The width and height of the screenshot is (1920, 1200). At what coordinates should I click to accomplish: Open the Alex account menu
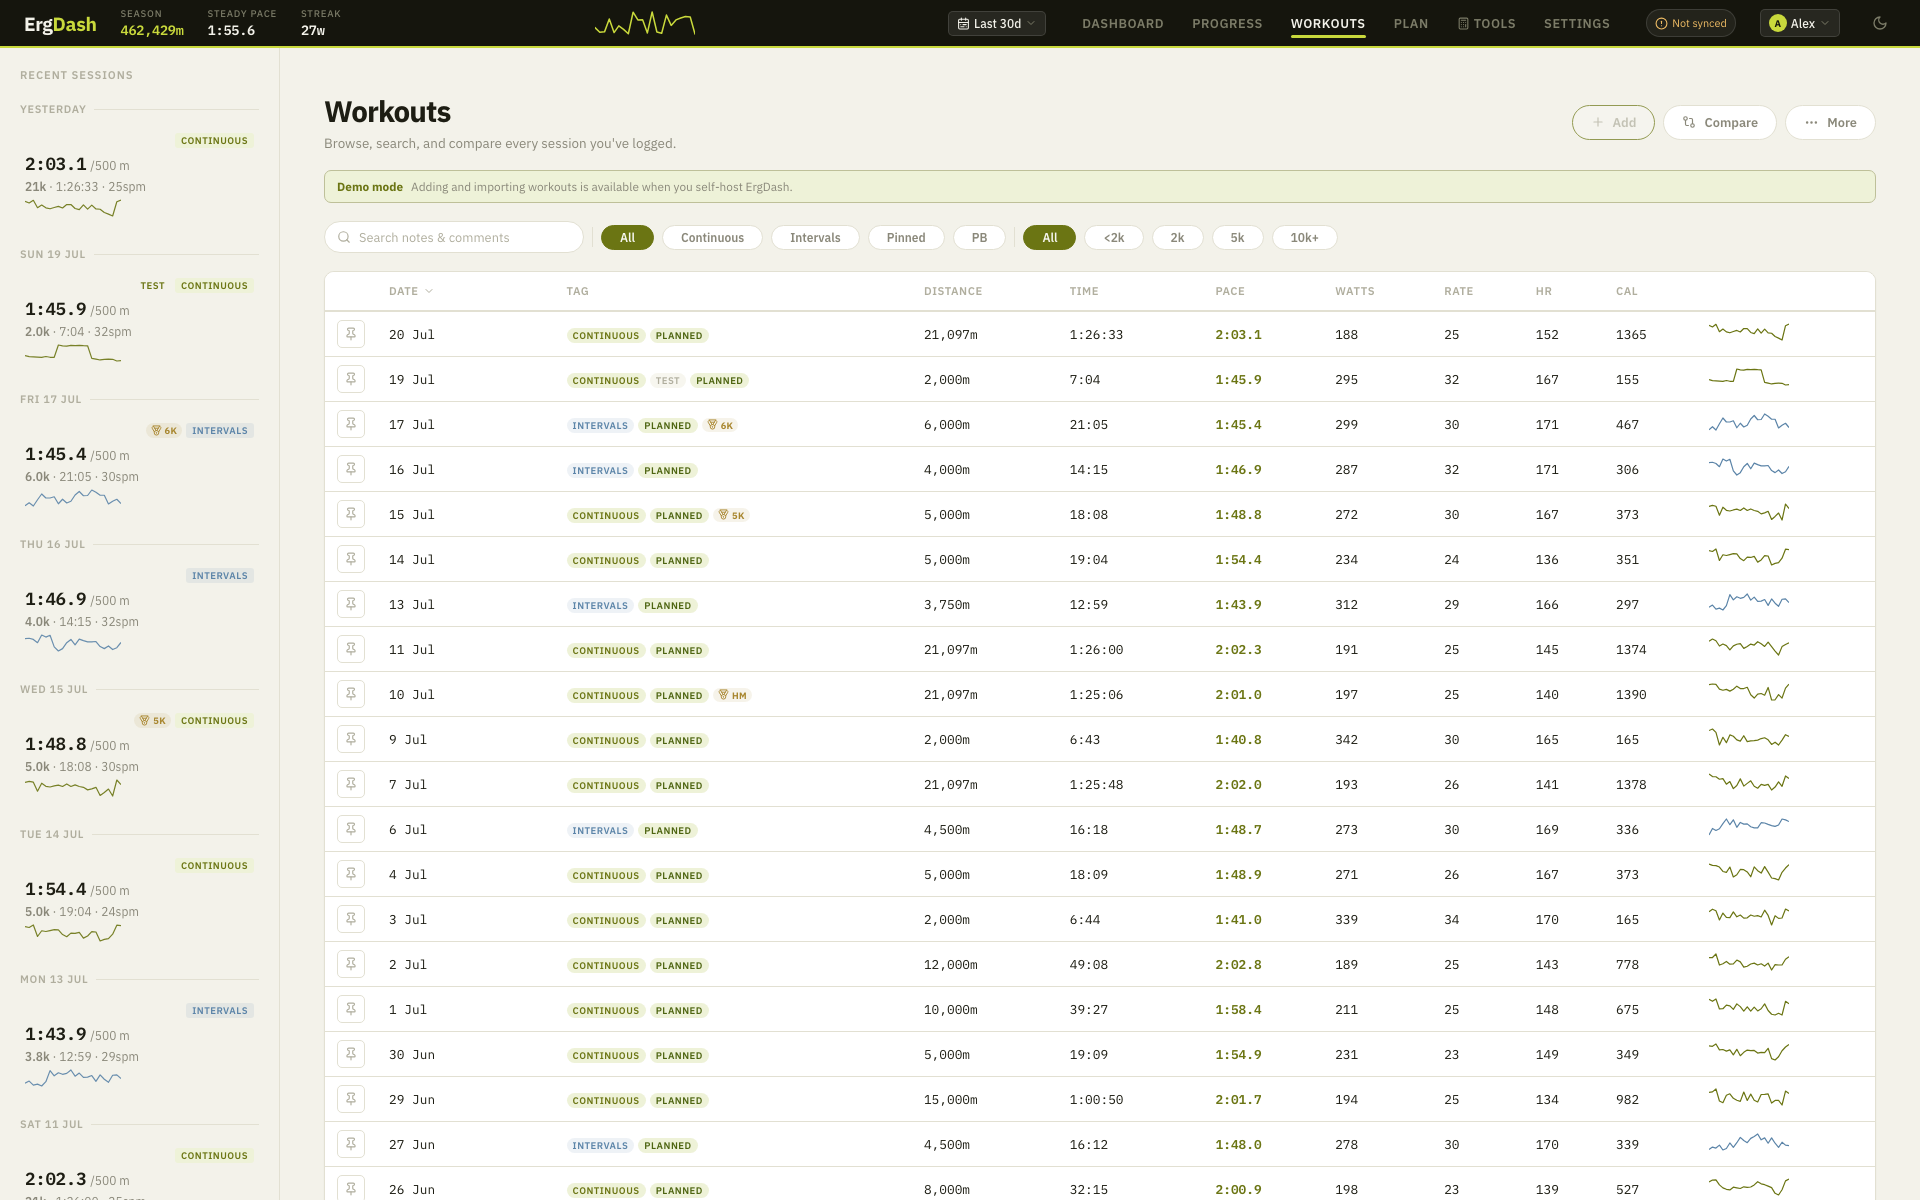point(1799,23)
